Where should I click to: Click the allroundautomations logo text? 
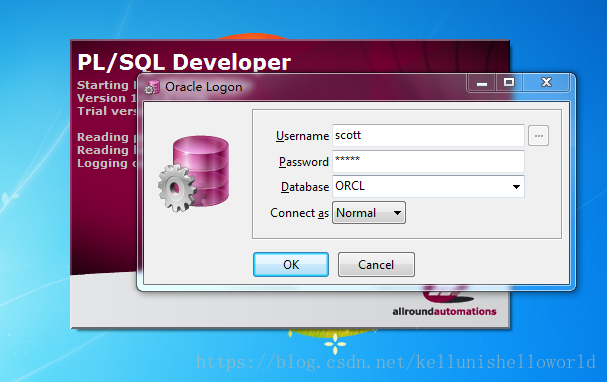pos(444,312)
